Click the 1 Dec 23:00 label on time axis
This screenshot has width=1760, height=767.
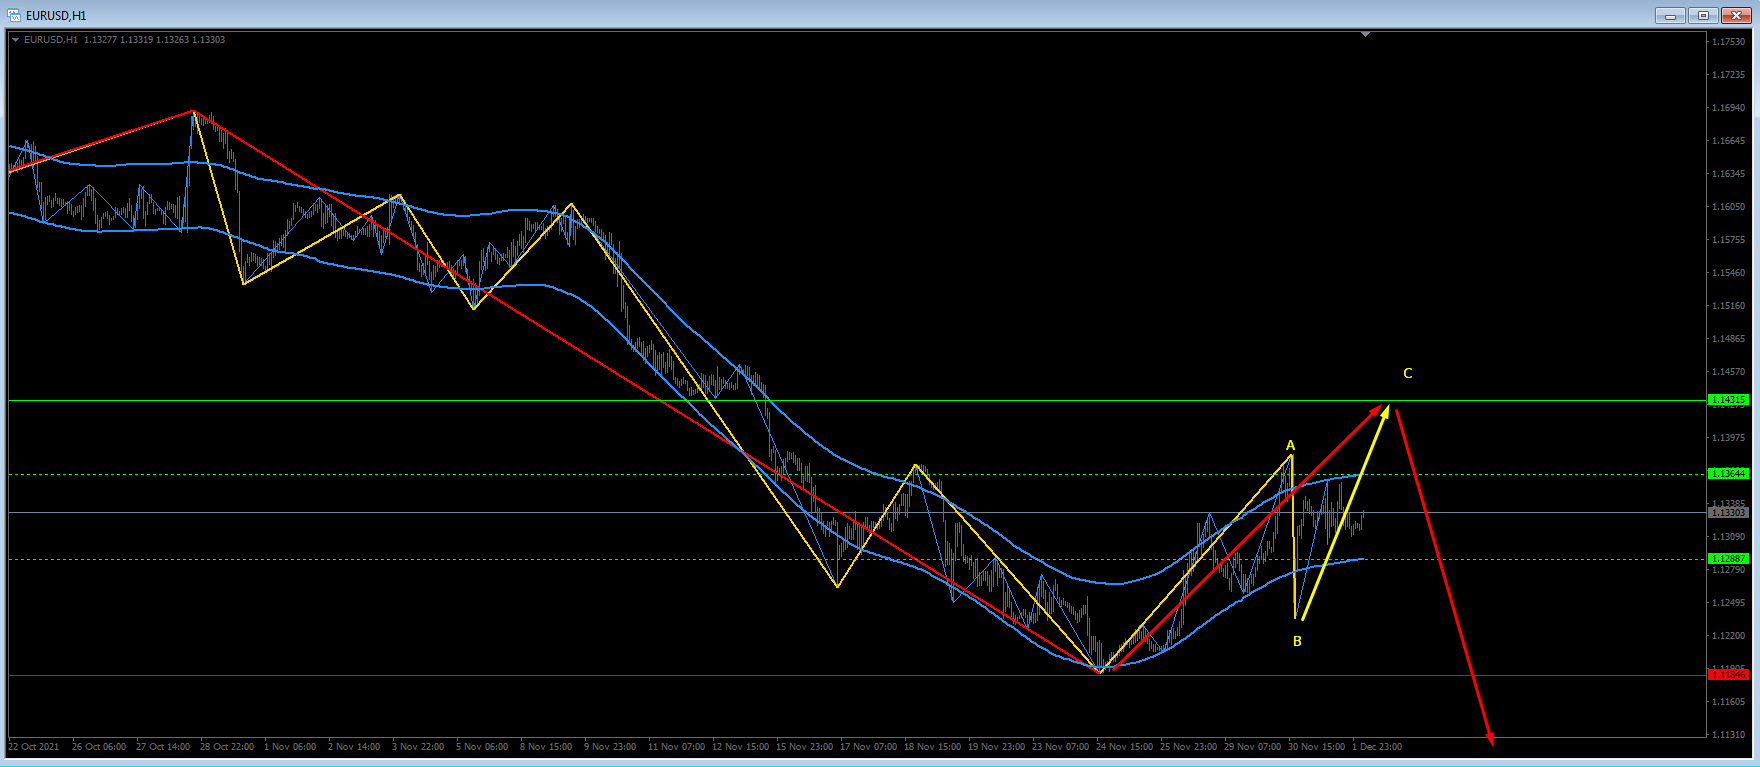click(x=1377, y=747)
